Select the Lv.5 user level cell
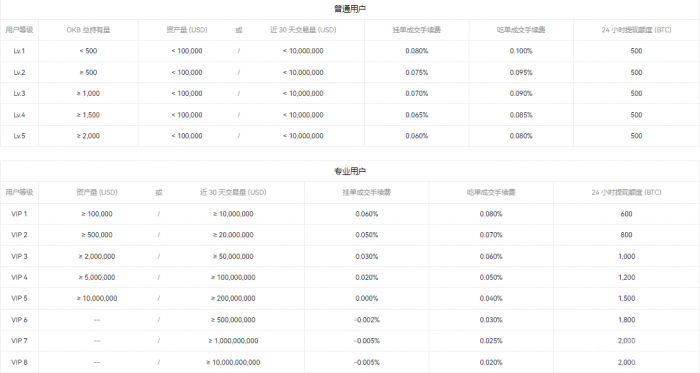The height and width of the screenshot is (373, 700). pos(19,136)
